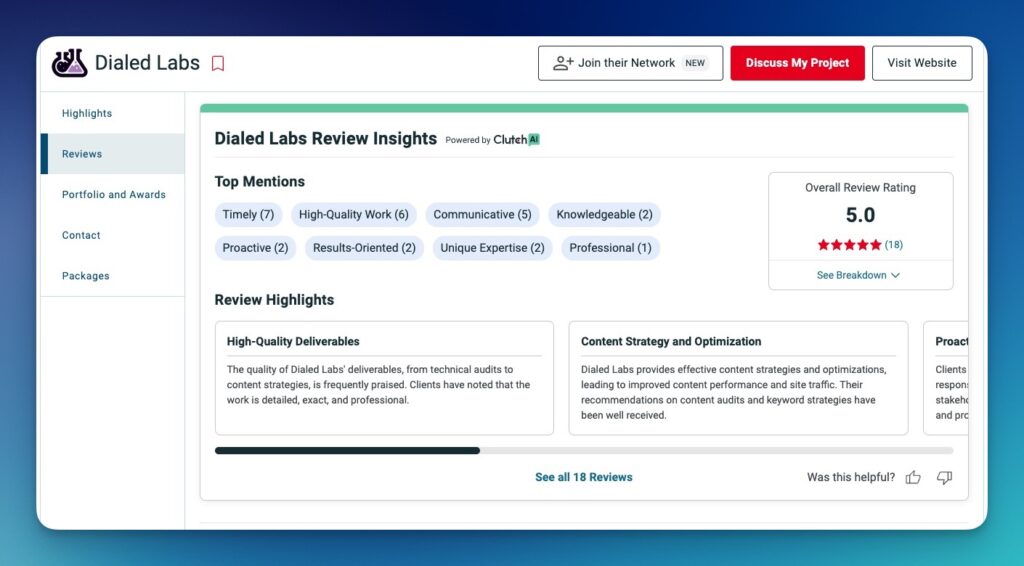This screenshot has height=566, width=1024.
Task: Click the red Discuss My Project button
Action: (x=797, y=63)
